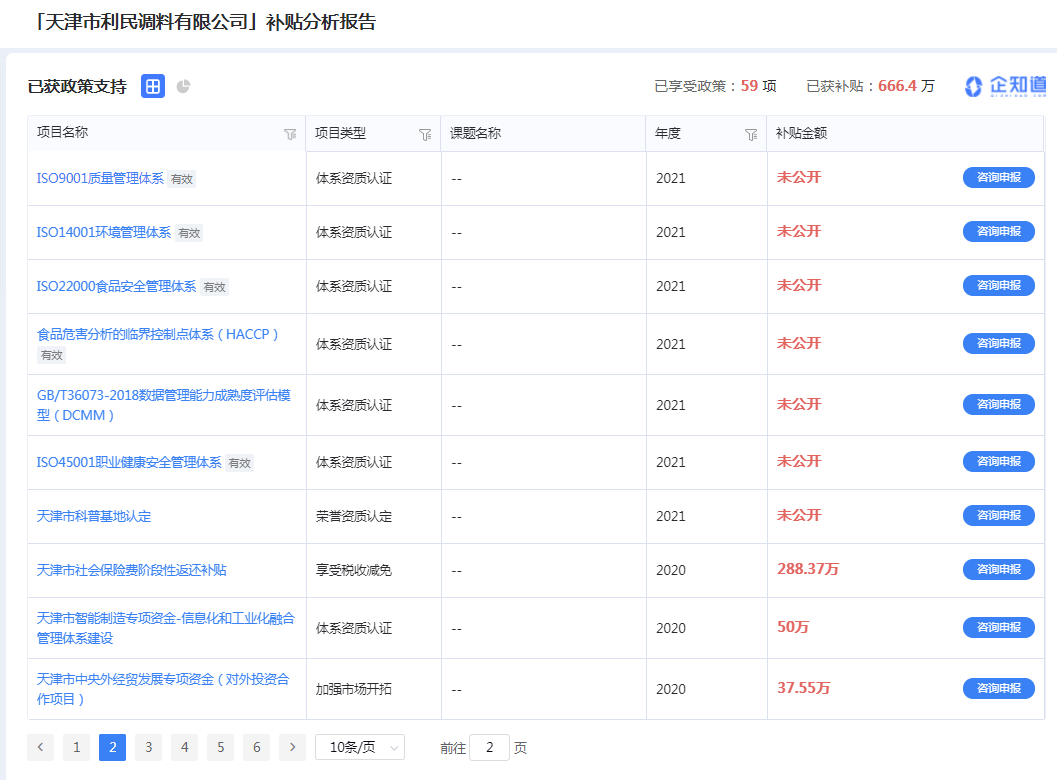1057x780 pixels.
Task: Switch to table view icon
Action: pos(153,86)
